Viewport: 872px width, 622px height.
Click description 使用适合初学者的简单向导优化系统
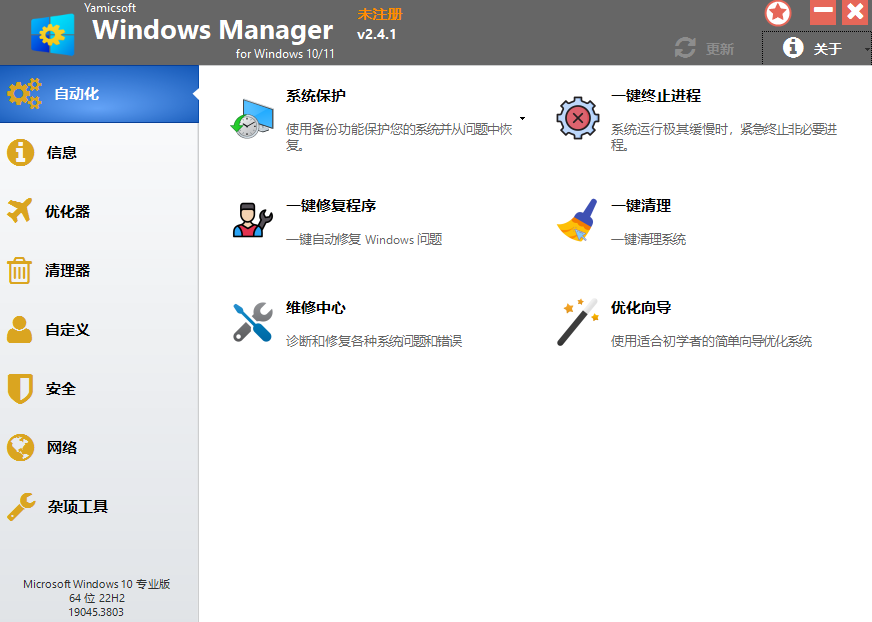[711, 341]
